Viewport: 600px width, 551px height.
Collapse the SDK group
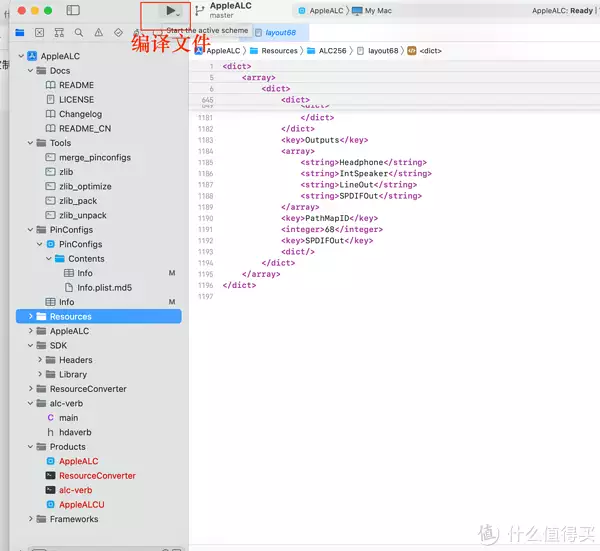(x=30, y=346)
